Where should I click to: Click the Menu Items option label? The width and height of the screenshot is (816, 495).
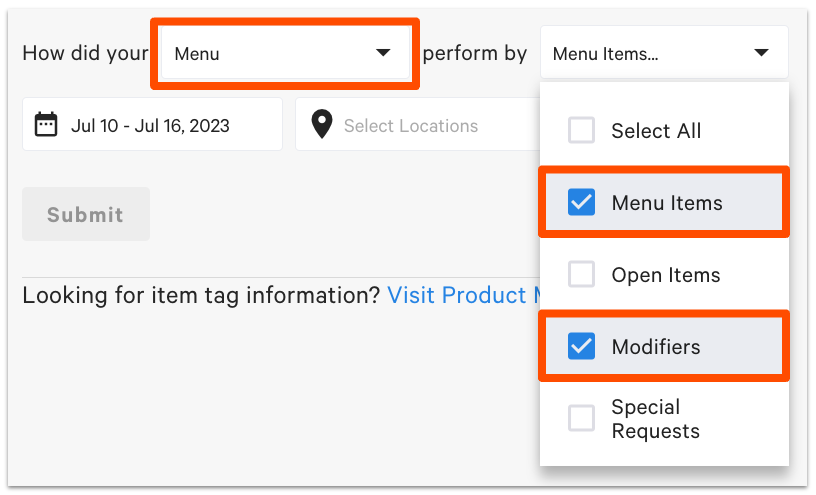(666, 203)
